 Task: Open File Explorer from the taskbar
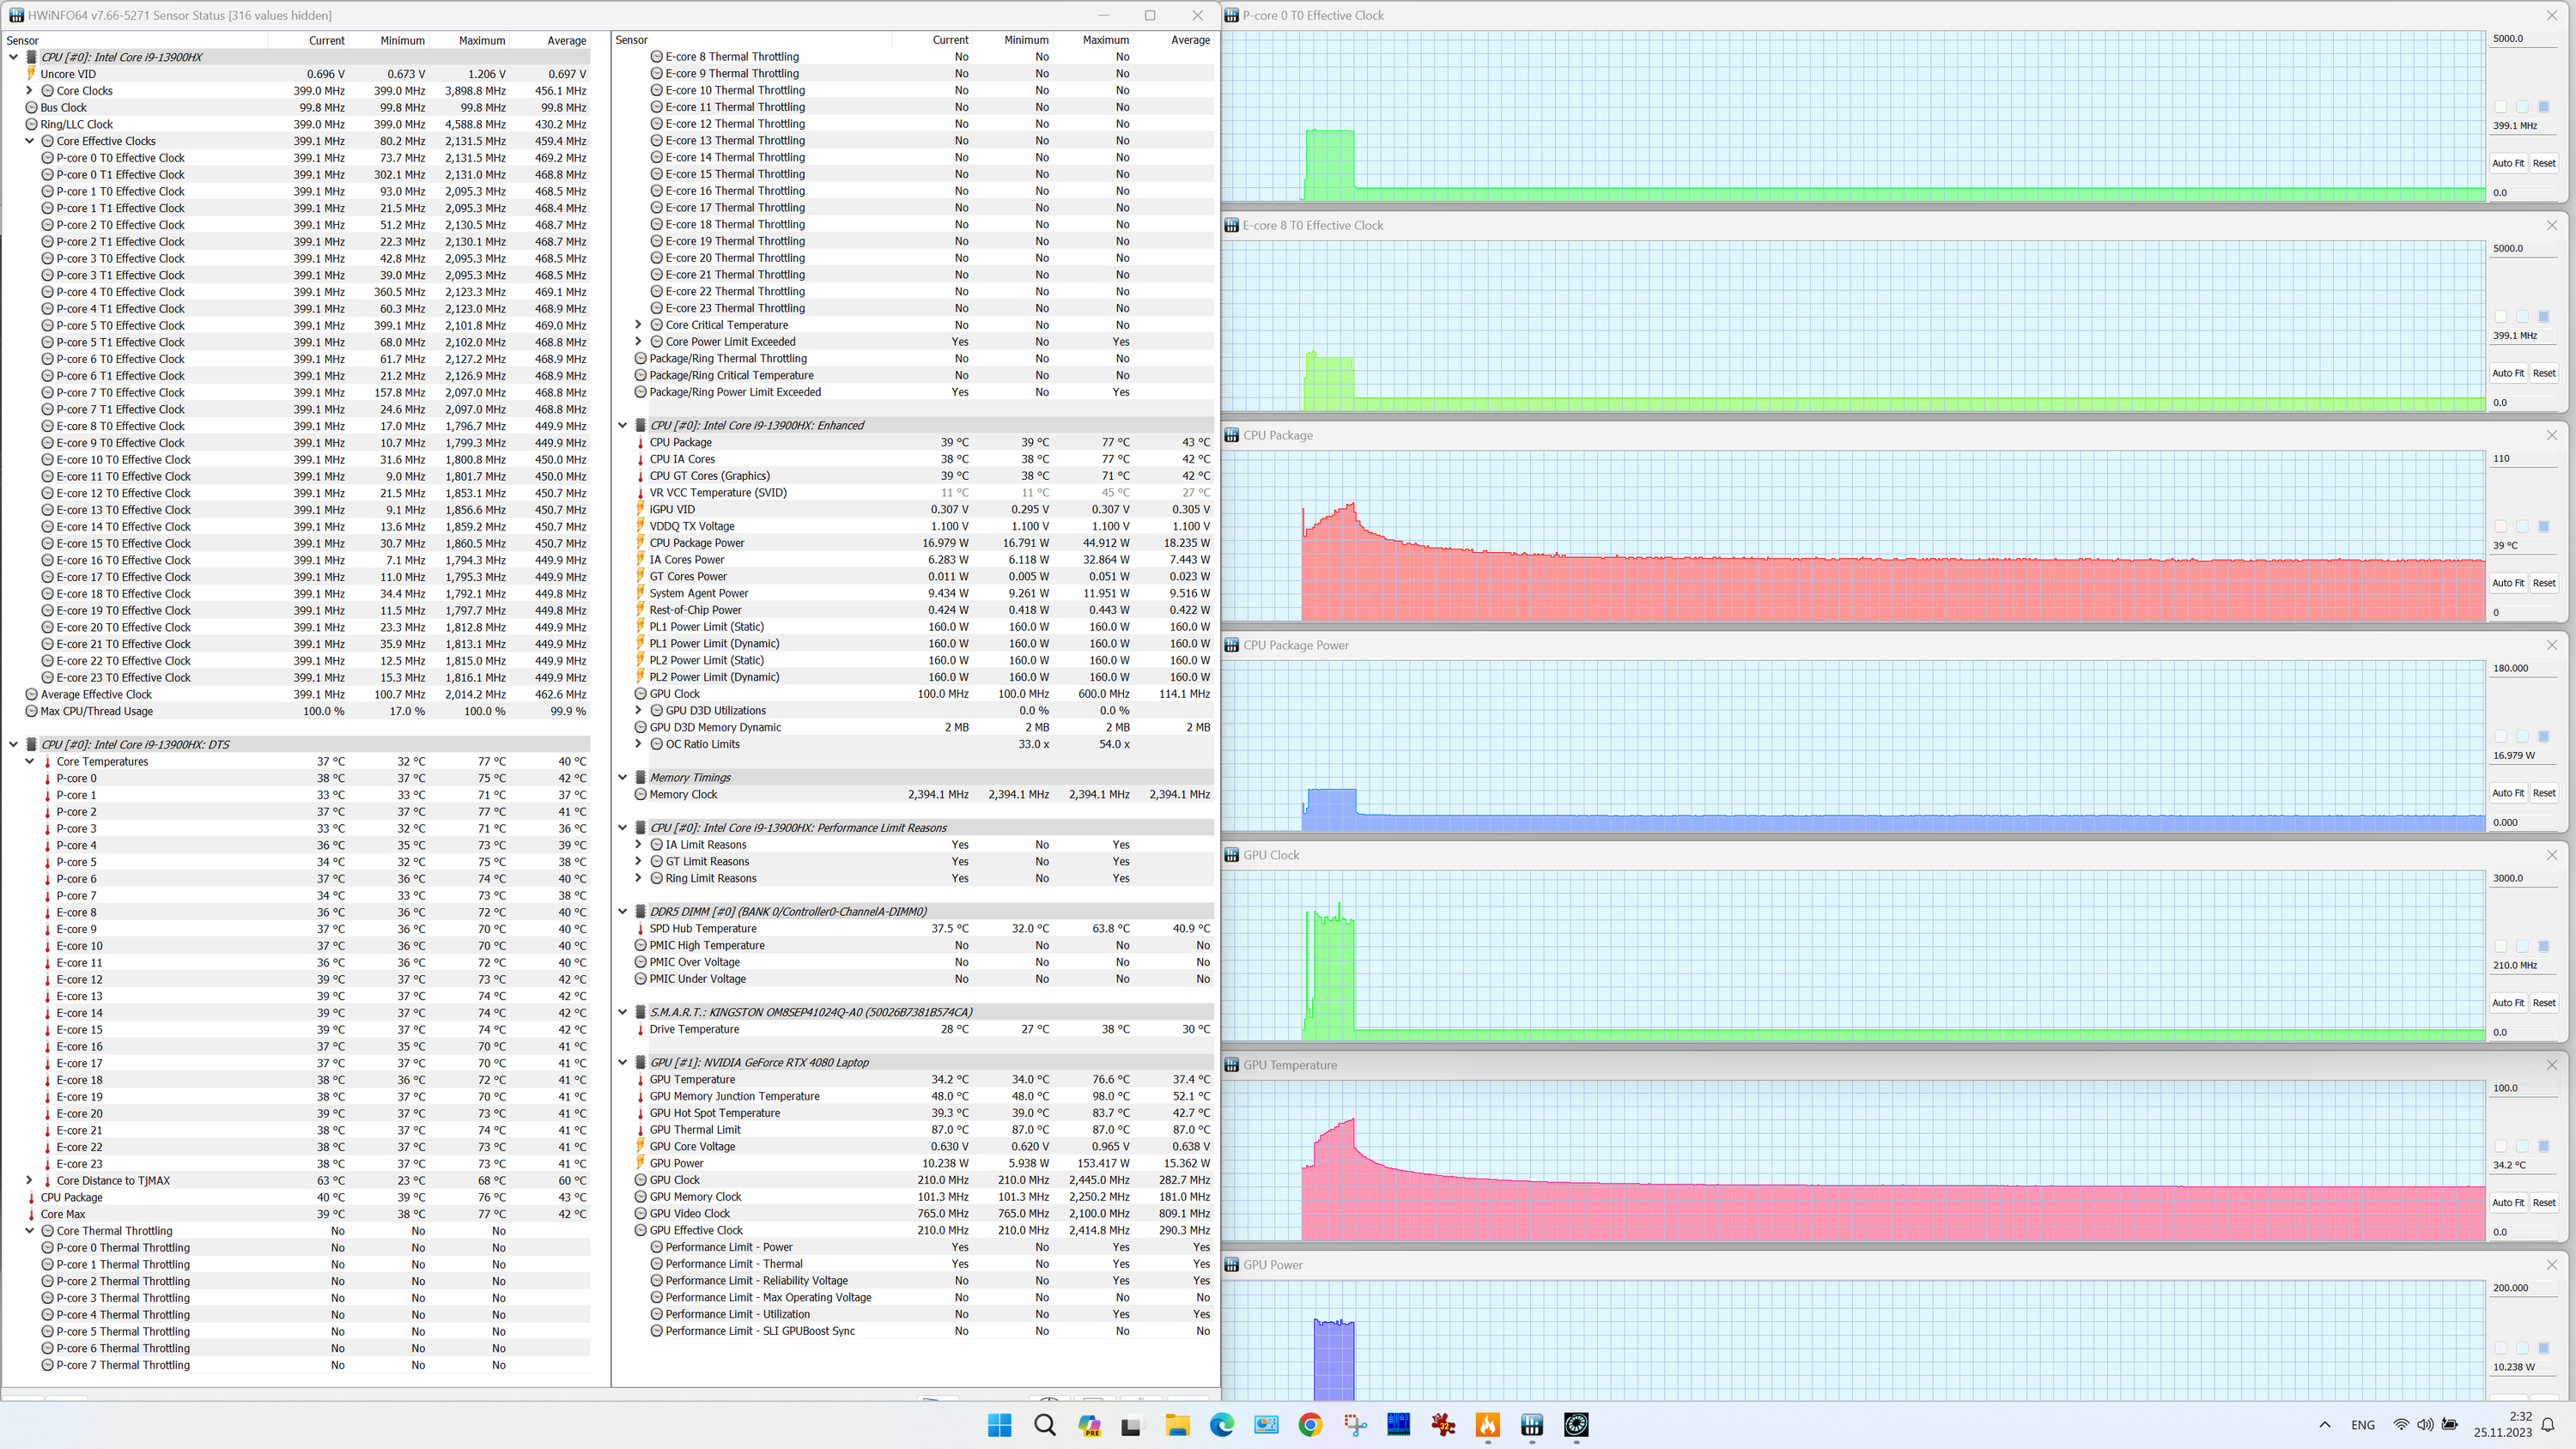(x=1177, y=1425)
